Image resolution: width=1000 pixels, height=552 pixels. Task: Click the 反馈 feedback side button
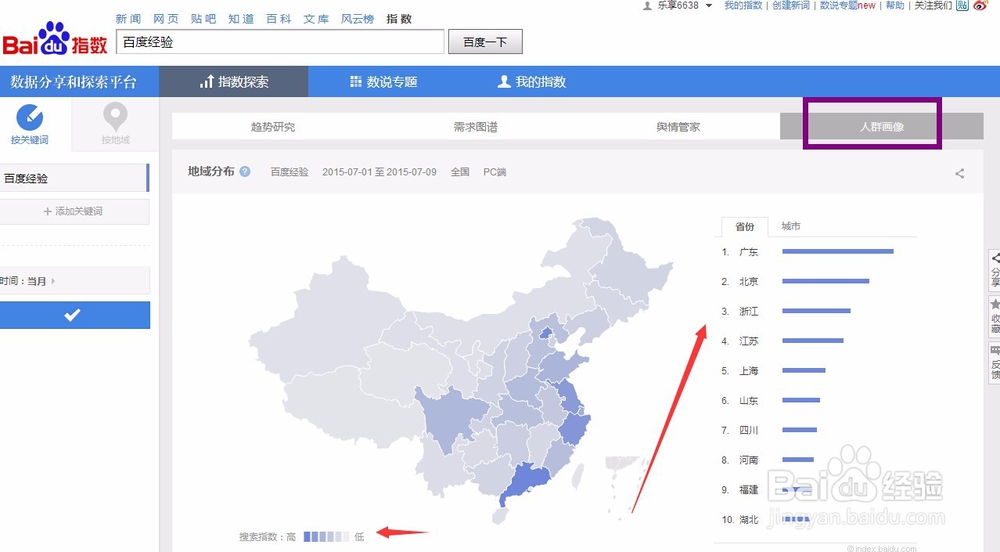click(x=994, y=362)
